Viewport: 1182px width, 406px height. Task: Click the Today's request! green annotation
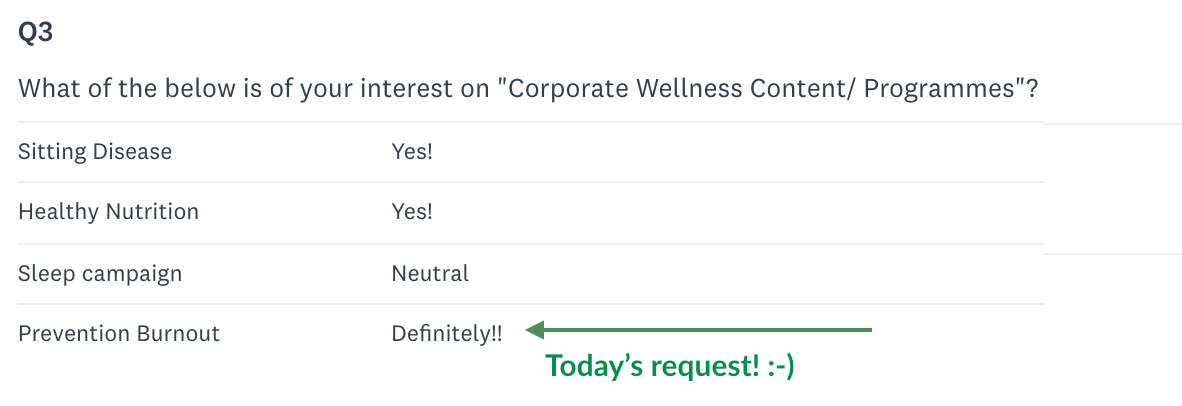click(651, 367)
